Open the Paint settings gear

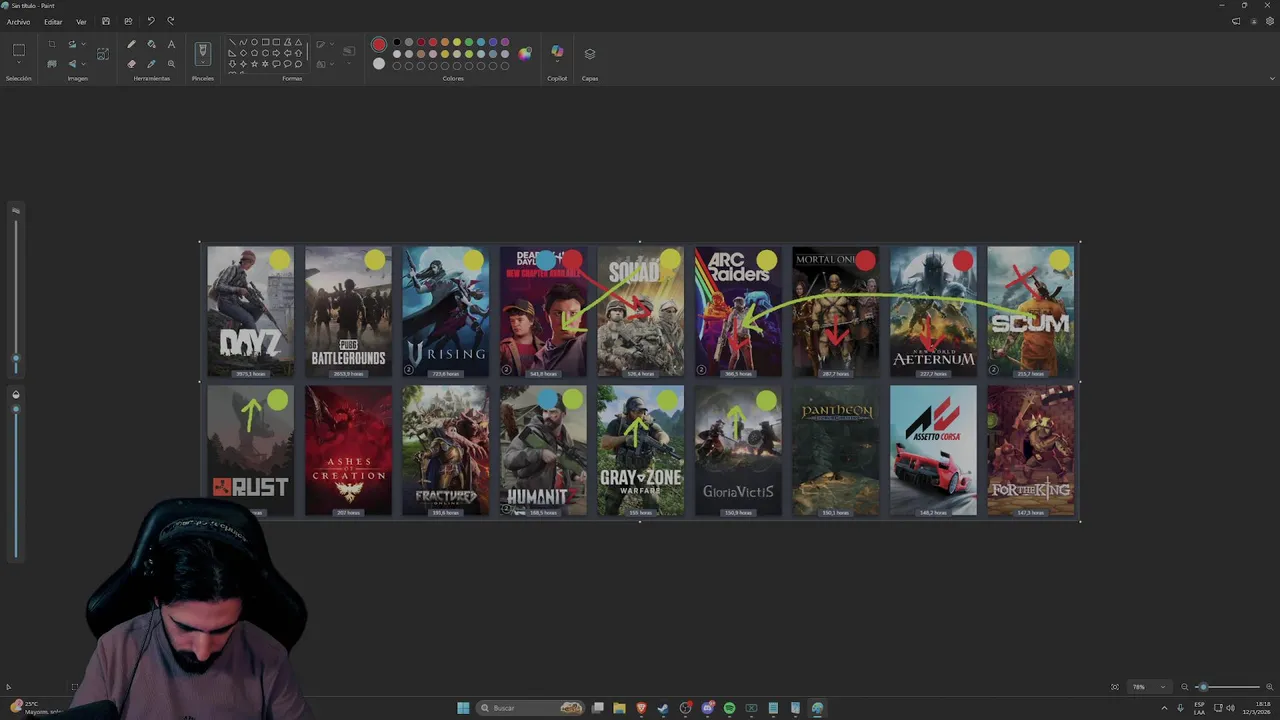click(1270, 21)
